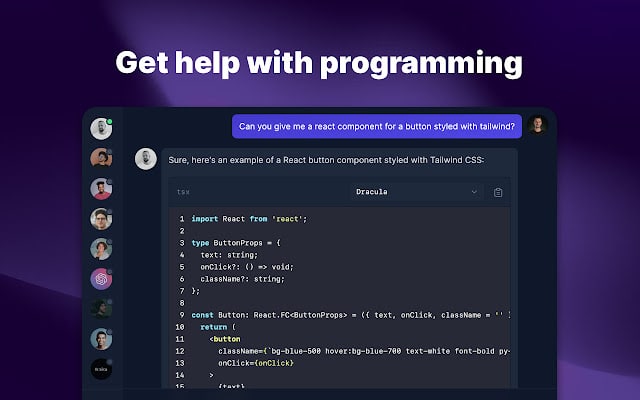Select the OpenAI logo purple avatar
This screenshot has height=400, width=640.
(x=101, y=279)
